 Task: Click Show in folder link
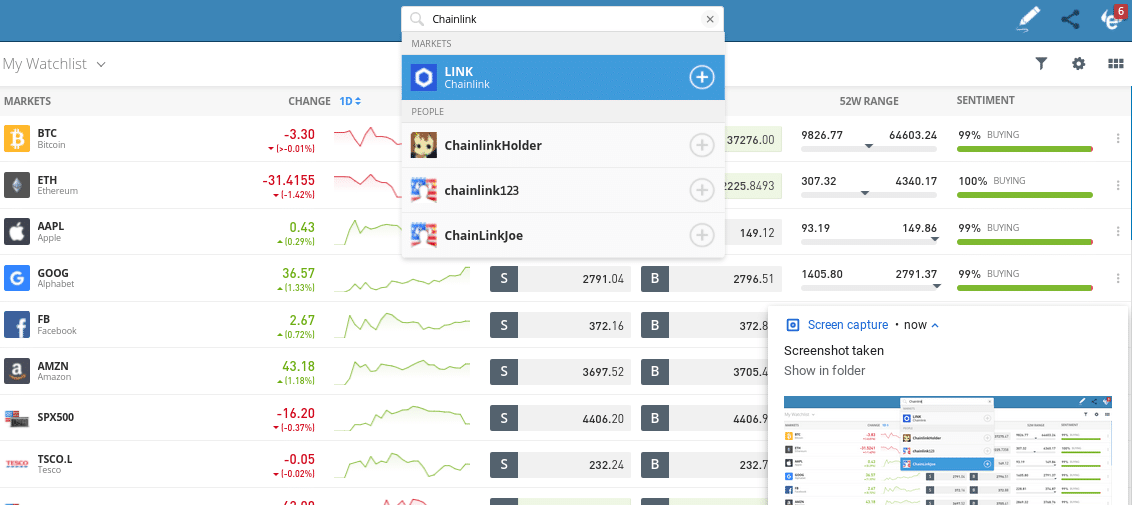pos(824,371)
